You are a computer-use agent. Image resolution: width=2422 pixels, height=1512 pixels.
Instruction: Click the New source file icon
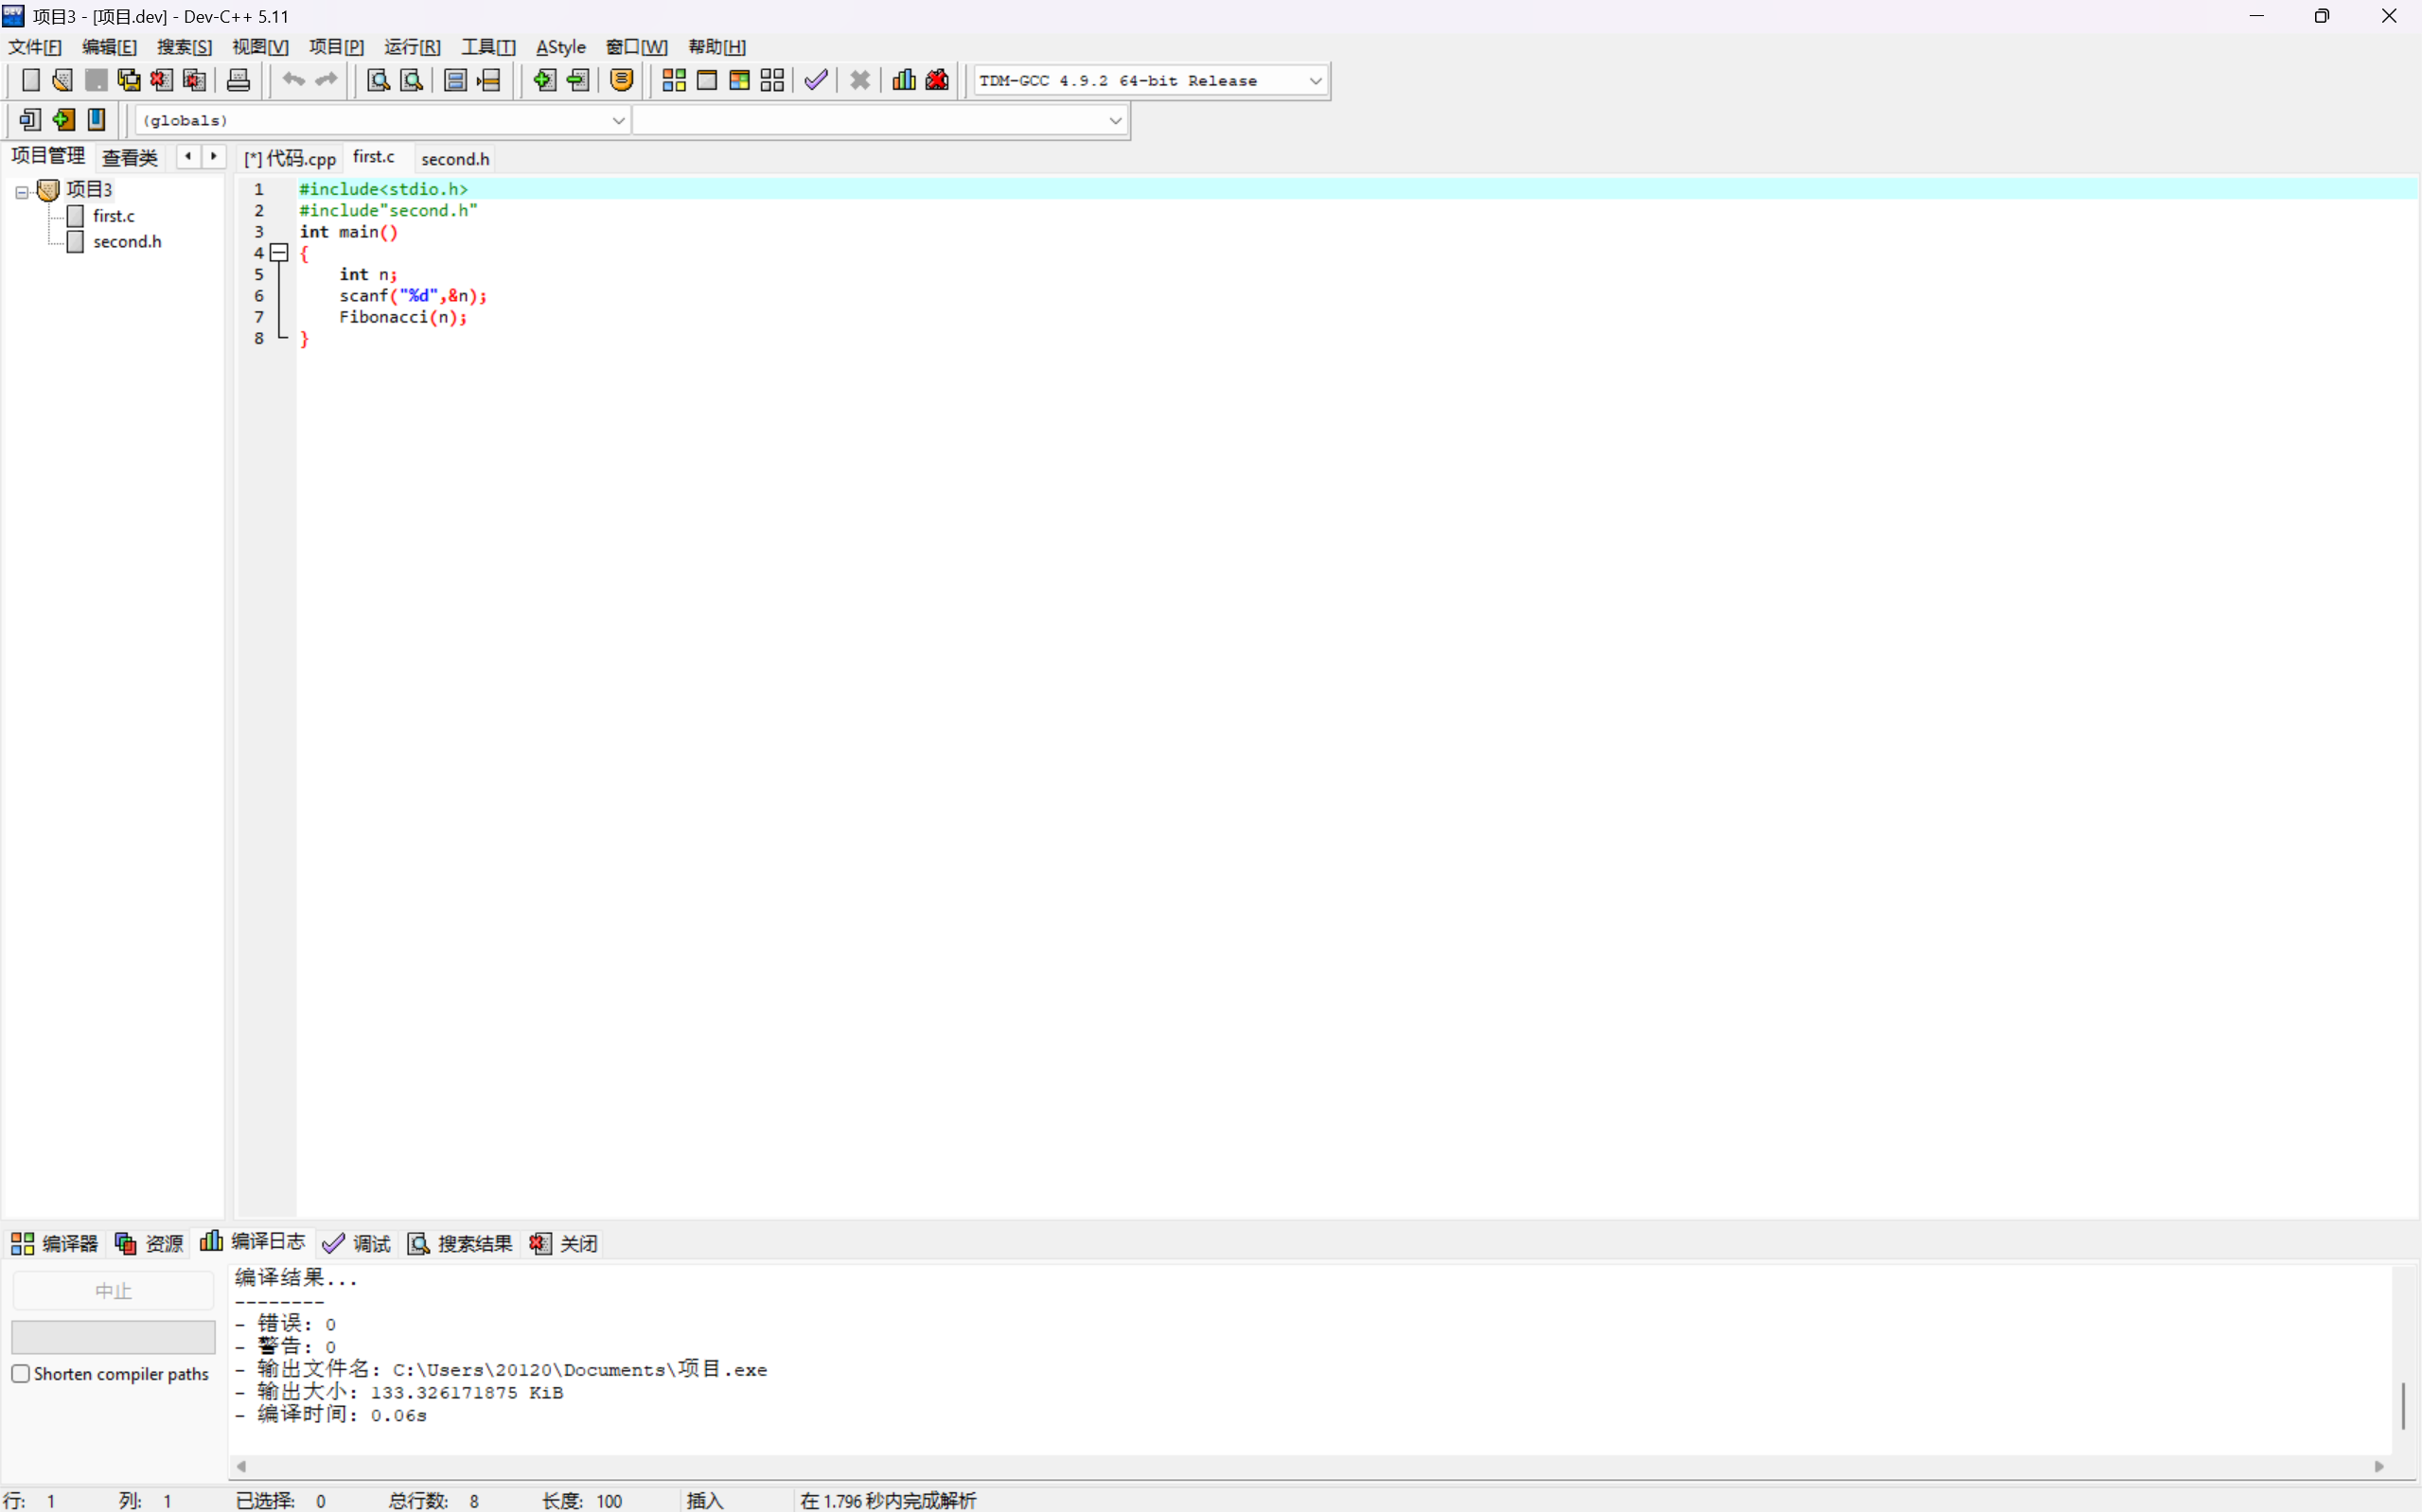click(x=31, y=80)
